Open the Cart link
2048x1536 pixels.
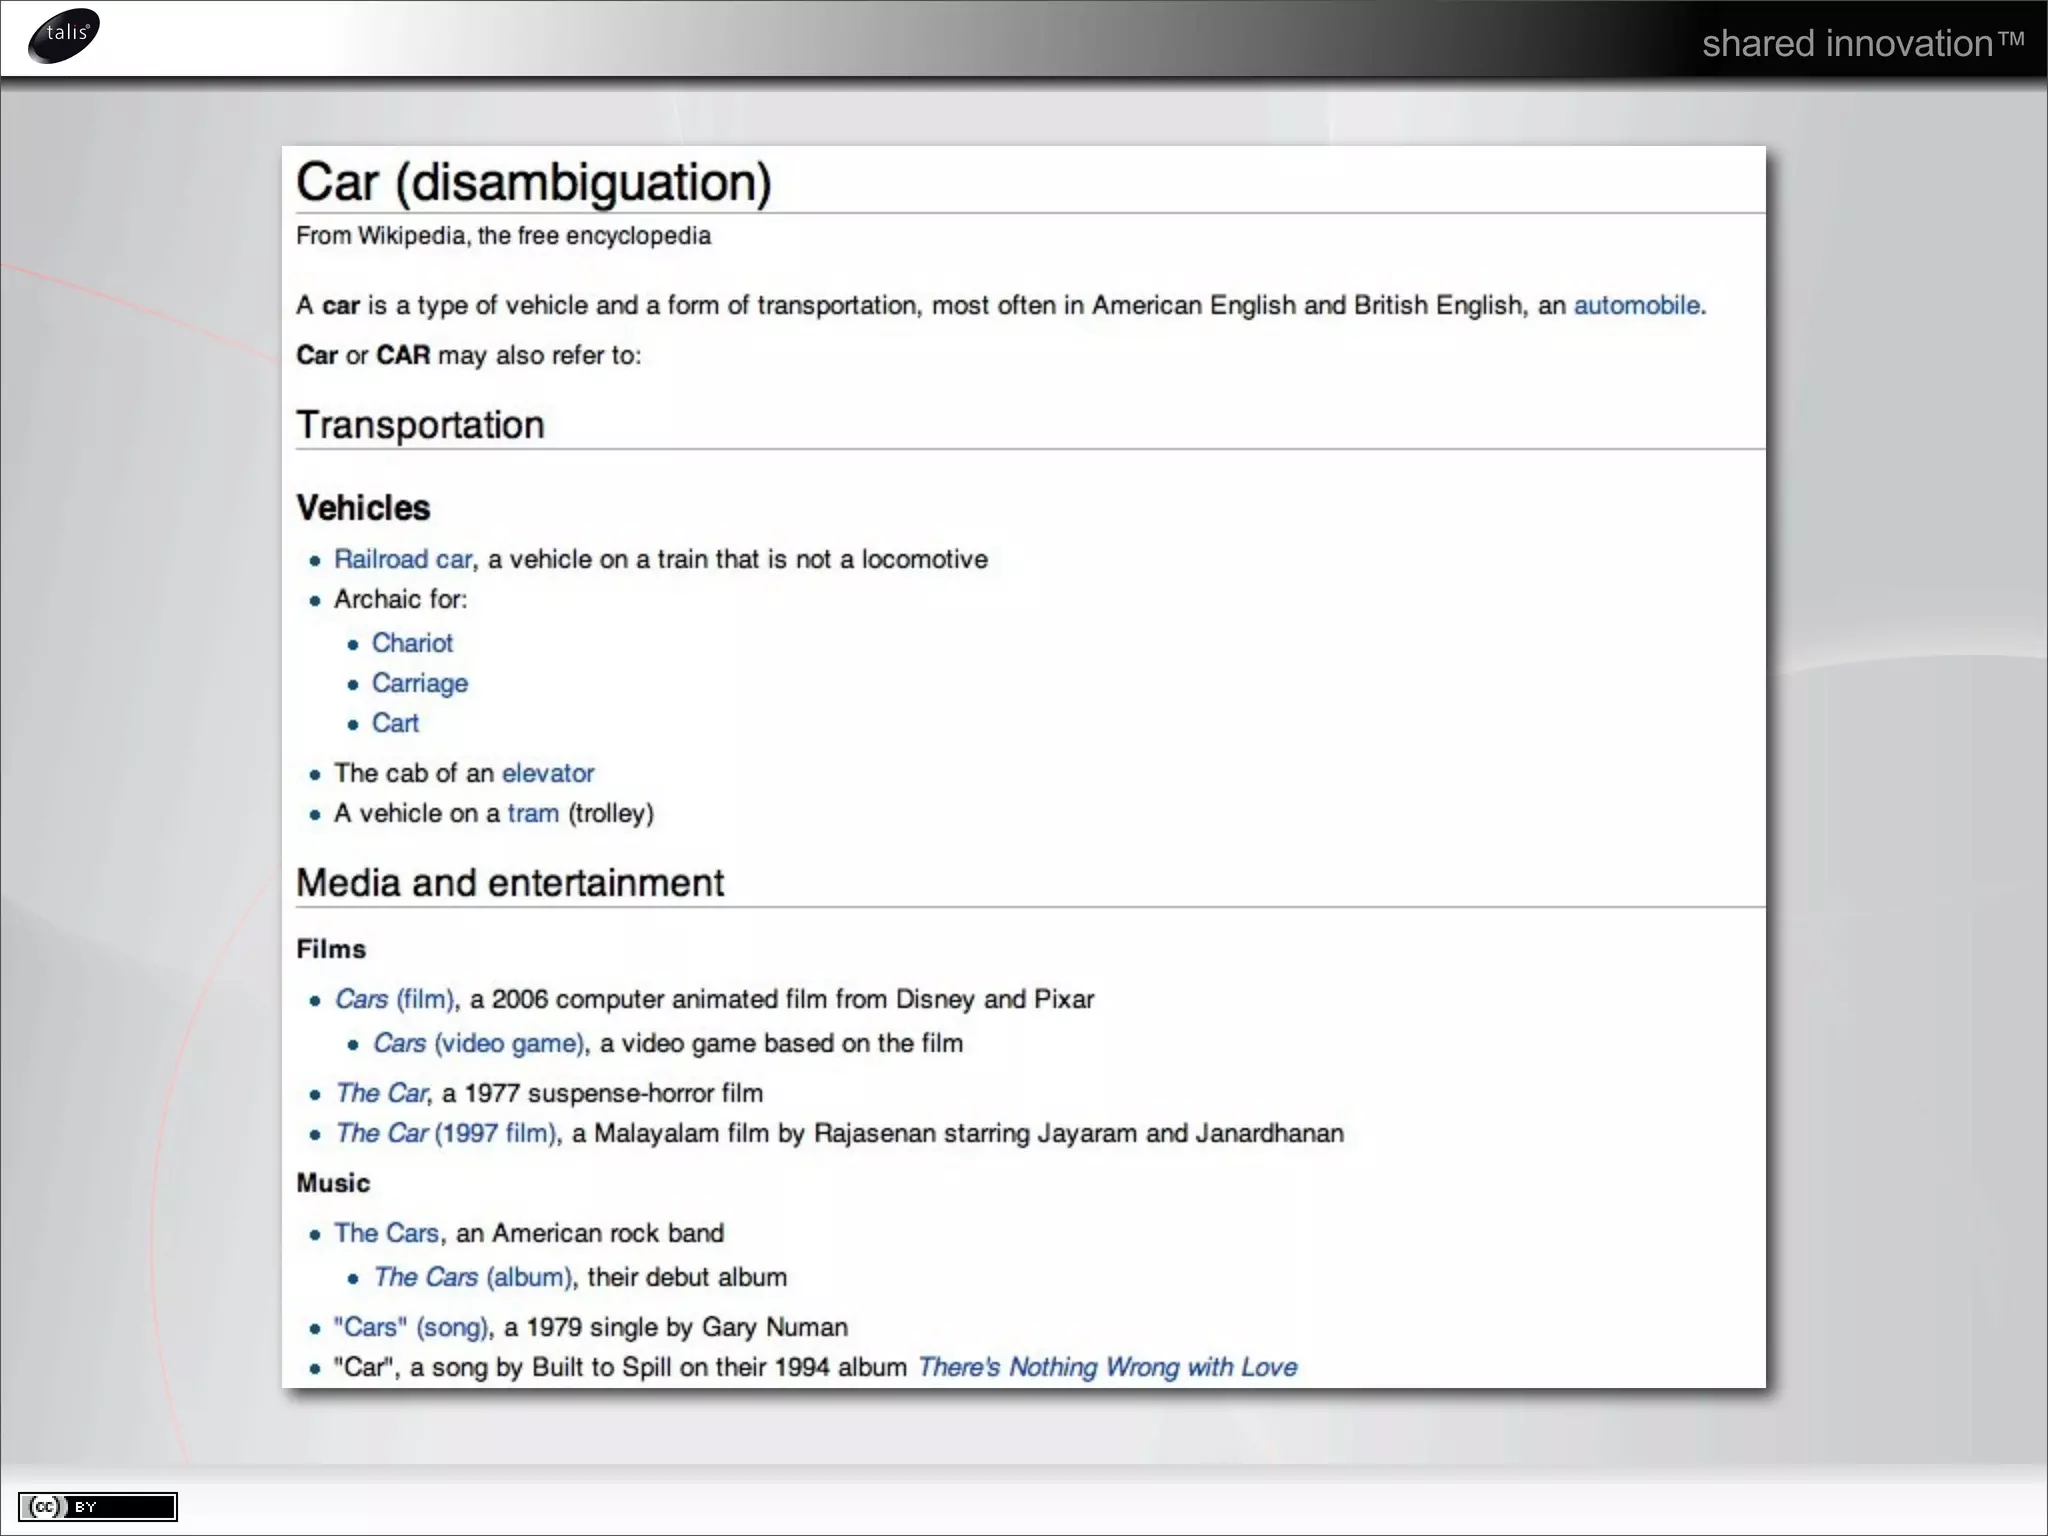(x=395, y=723)
